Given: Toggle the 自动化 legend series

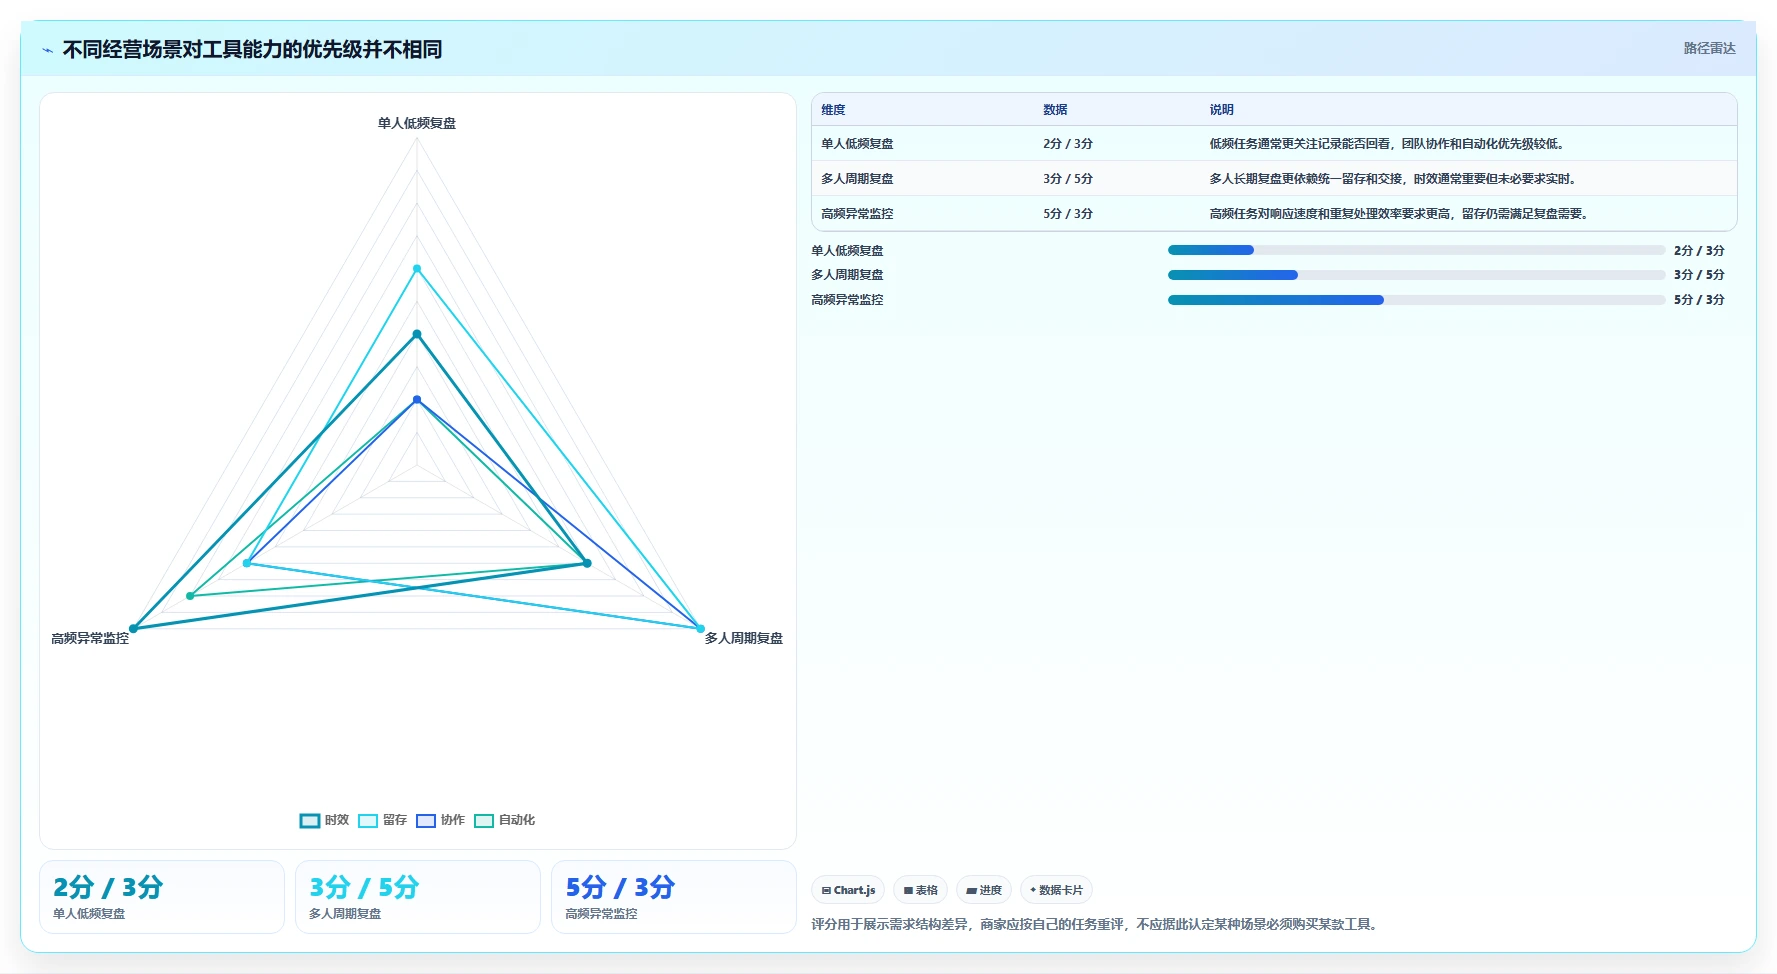Looking at the screenshot, I should click(x=504, y=820).
